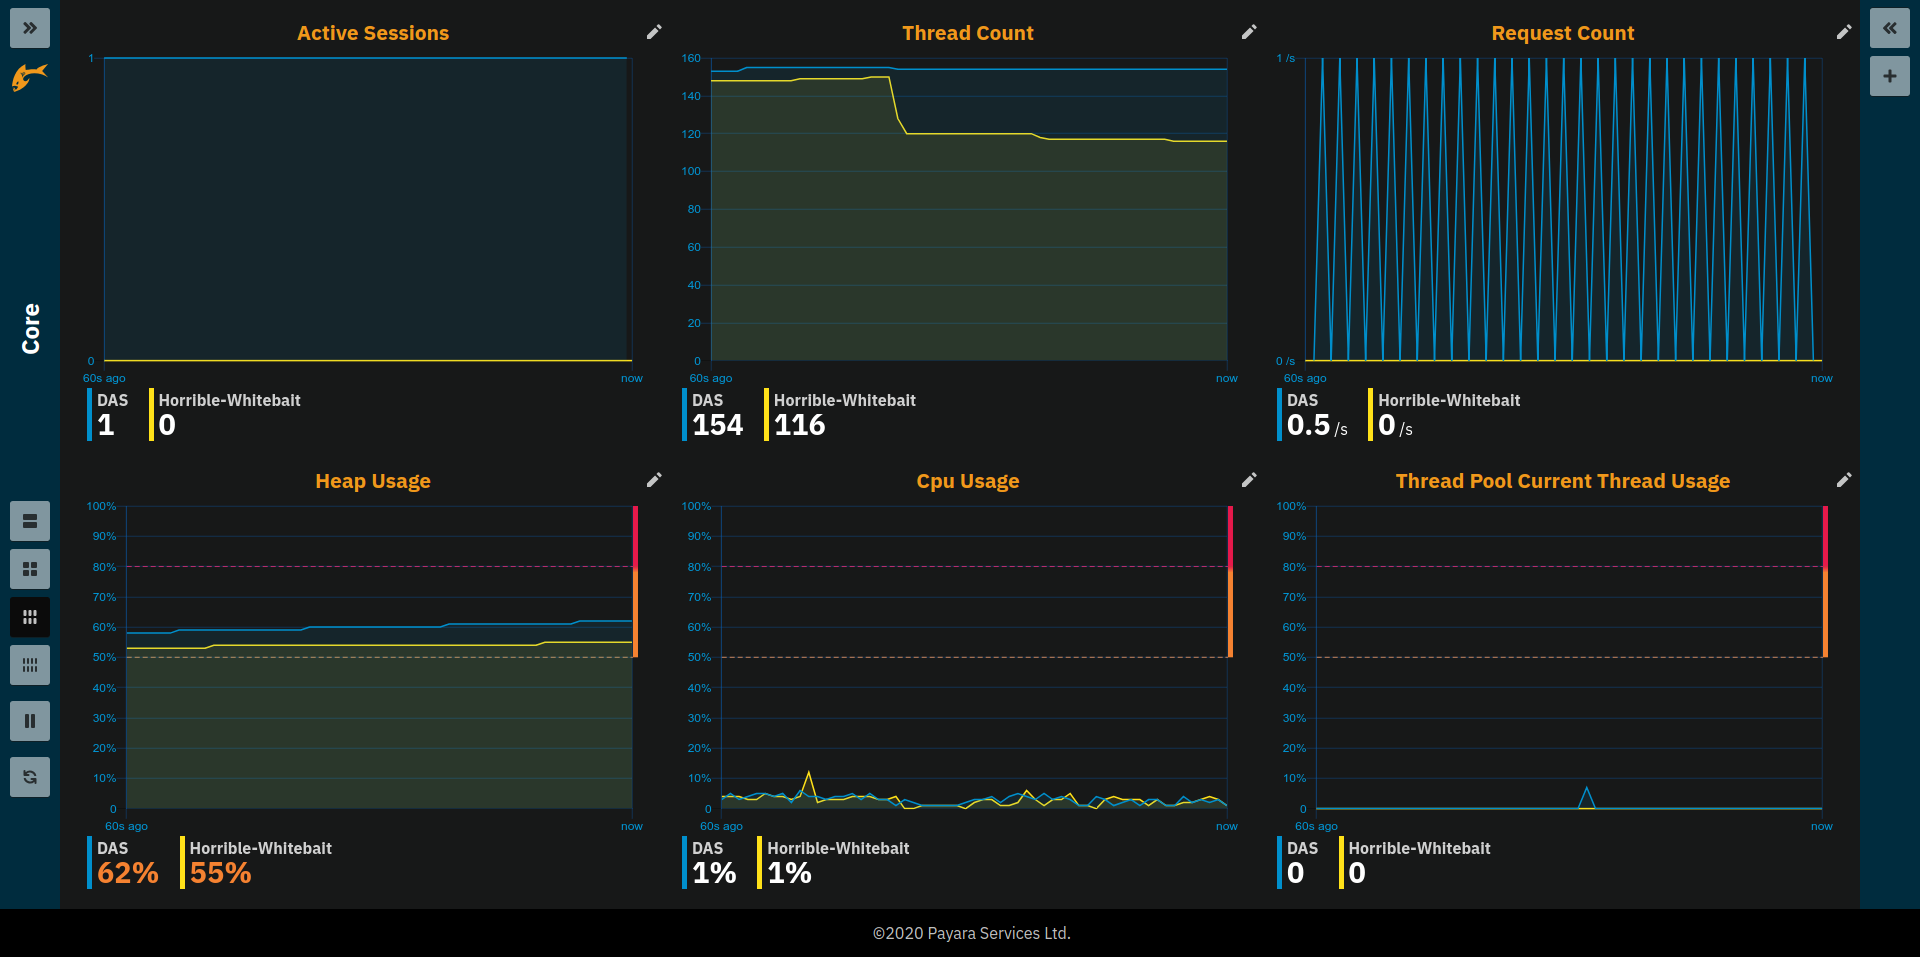Edit the Active Sessions chart
The image size is (1920, 957).
[654, 32]
